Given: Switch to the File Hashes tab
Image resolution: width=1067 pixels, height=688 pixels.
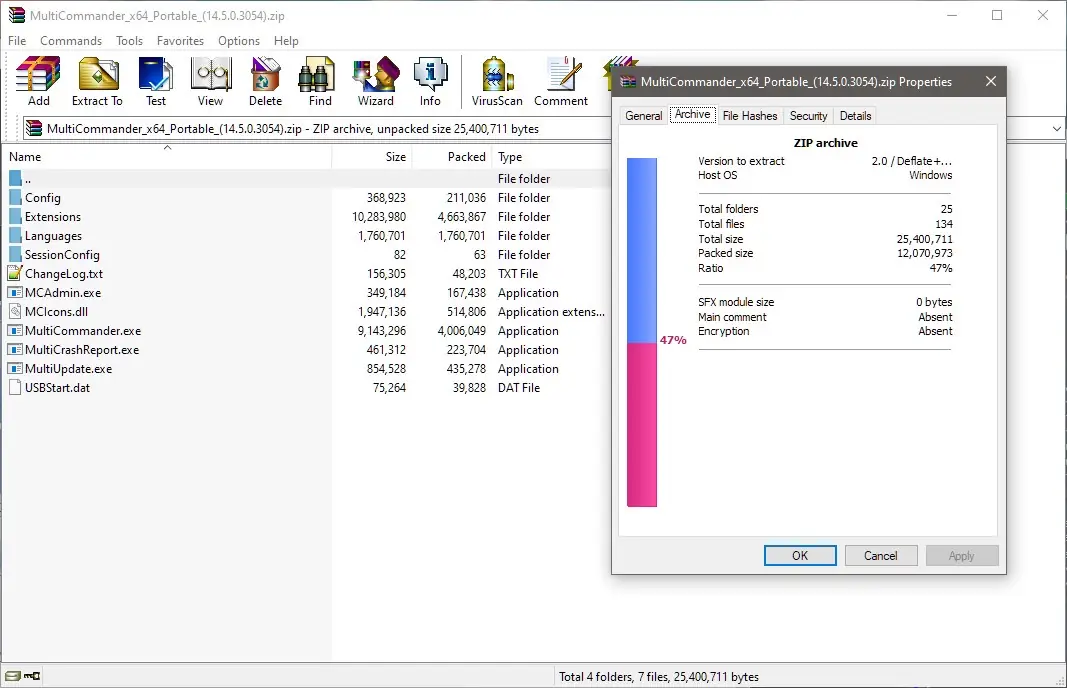Looking at the screenshot, I should [x=750, y=116].
